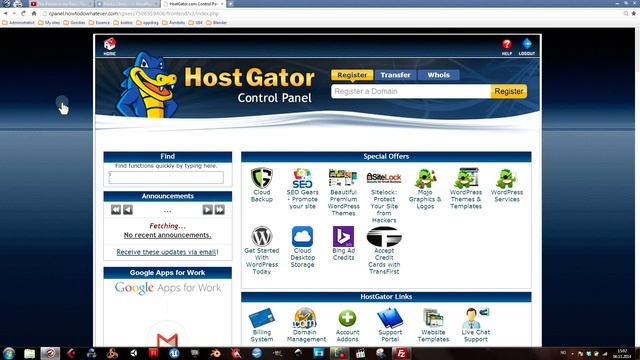
Task: Jump to first announcement with rewind button
Action: click(116, 210)
